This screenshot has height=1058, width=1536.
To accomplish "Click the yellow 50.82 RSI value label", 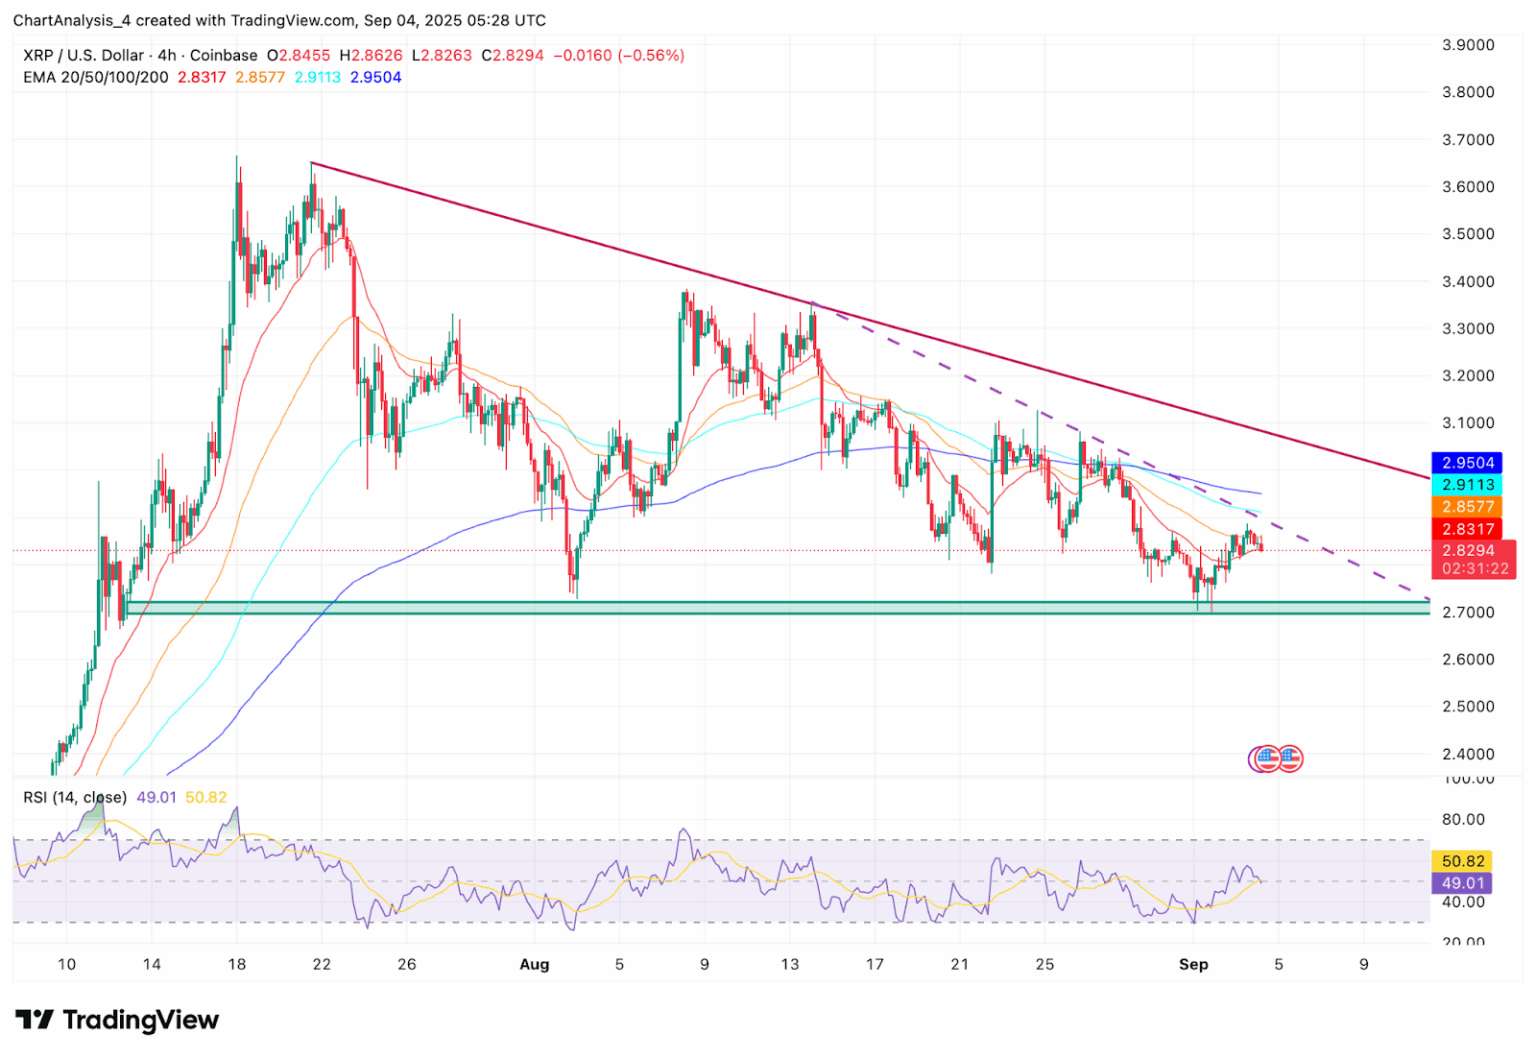I will tap(1461, 858).
